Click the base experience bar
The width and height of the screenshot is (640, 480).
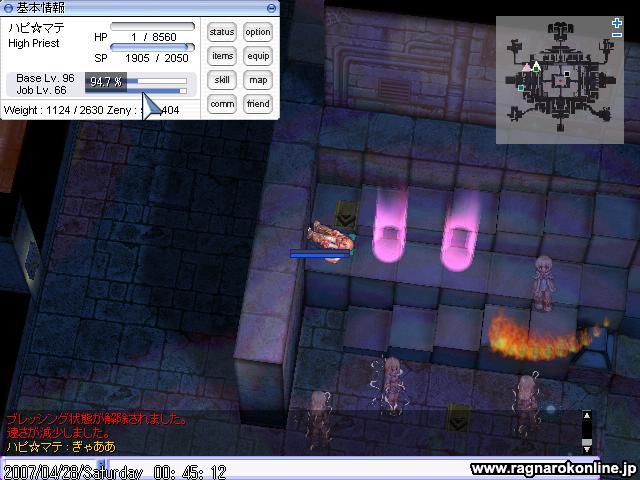(x=157, y=81)
